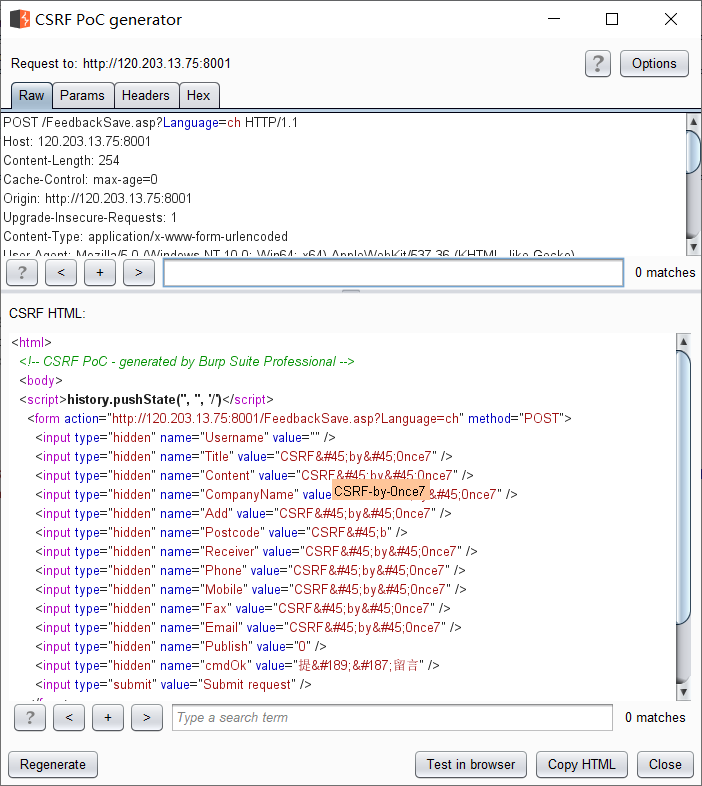Click the Regenerate button
This screenshot has width=702, height=786.
point(53,764)
